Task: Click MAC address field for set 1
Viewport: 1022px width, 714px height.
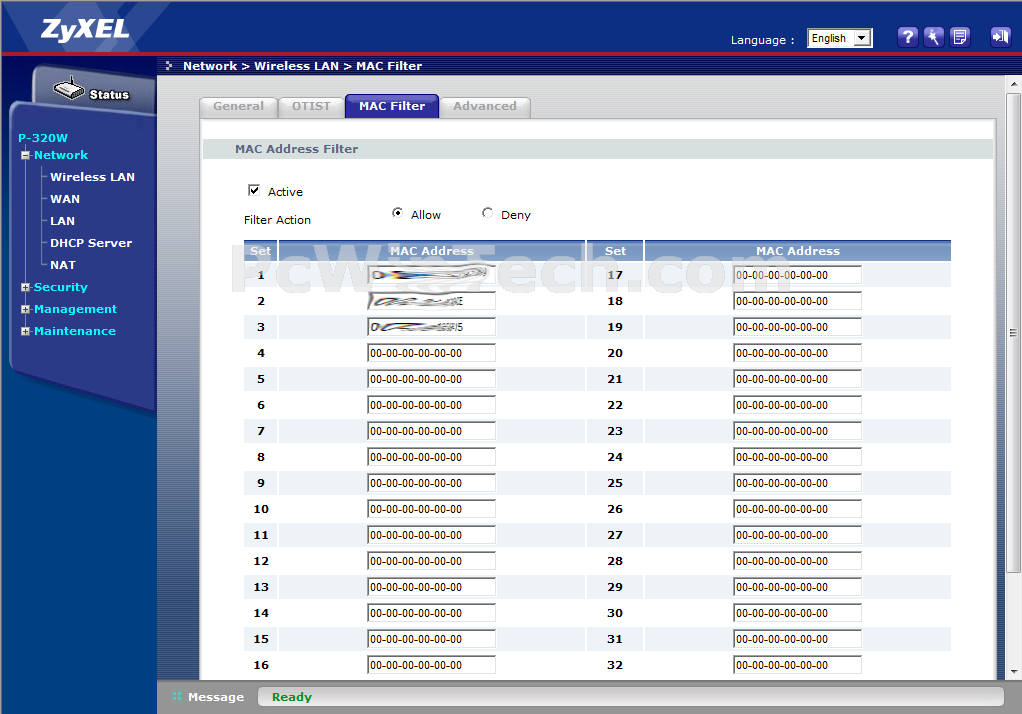Action: point(431,275)
